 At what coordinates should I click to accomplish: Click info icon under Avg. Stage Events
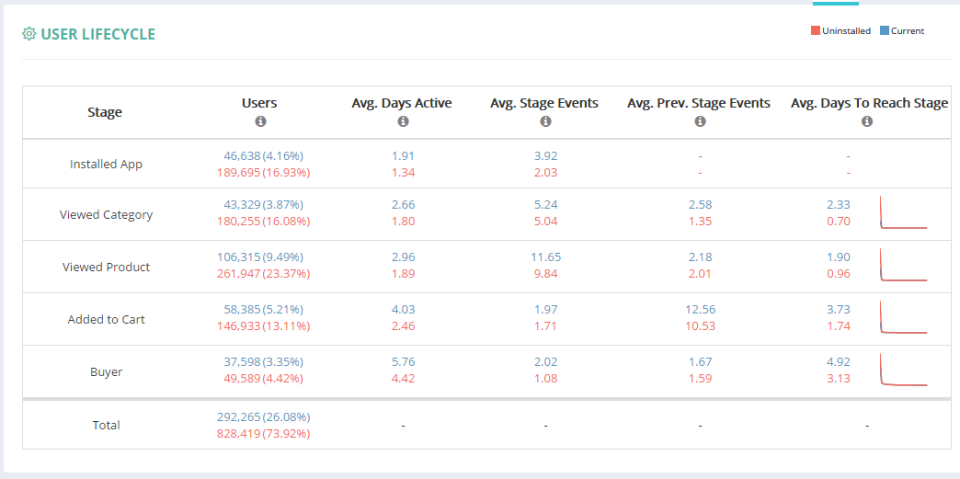[x=545, y=121]
